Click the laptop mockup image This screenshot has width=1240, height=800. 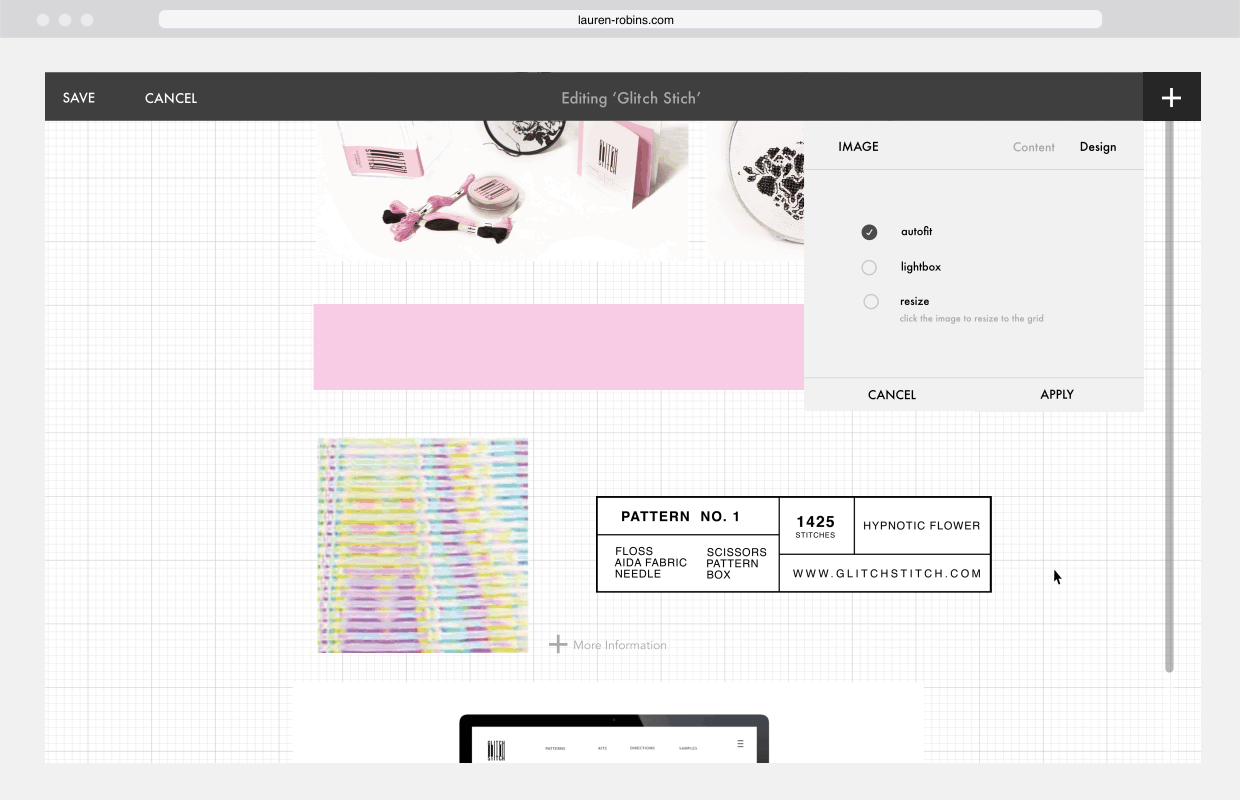point(614,739)
